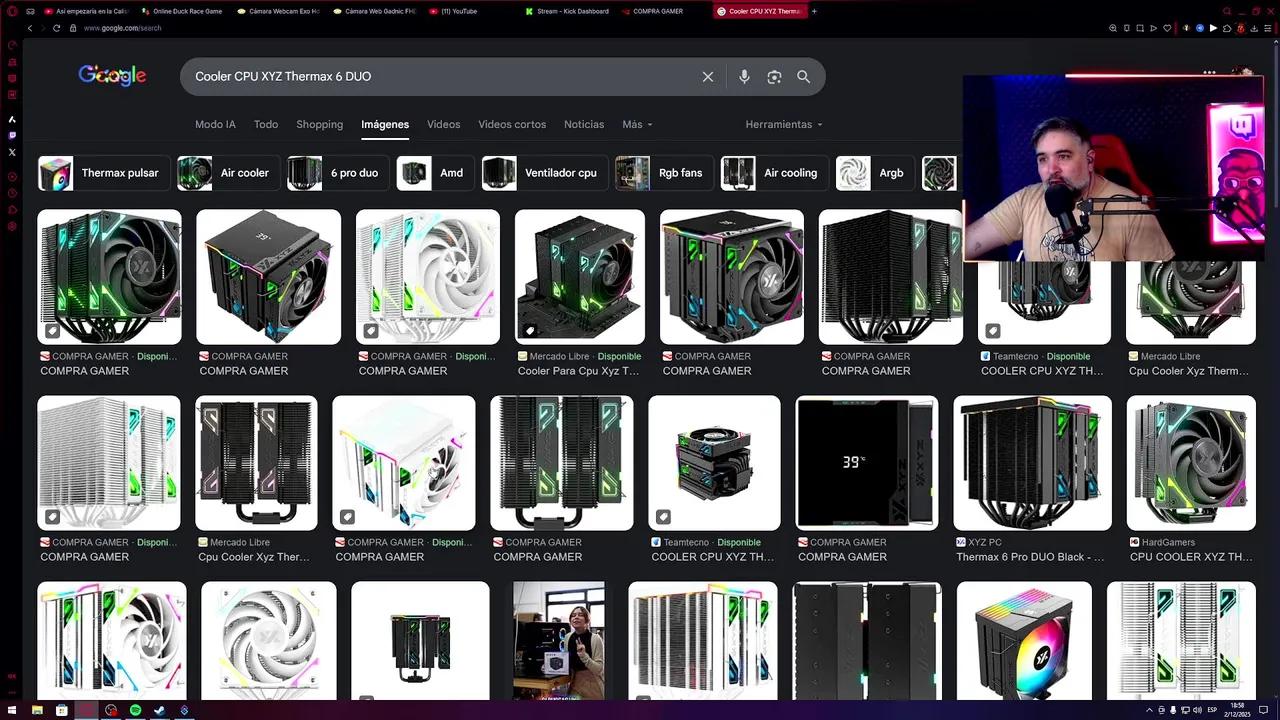Click the browser toolbar search magnifier icon
1280x720 pixels.
[x=1113, y=28]
